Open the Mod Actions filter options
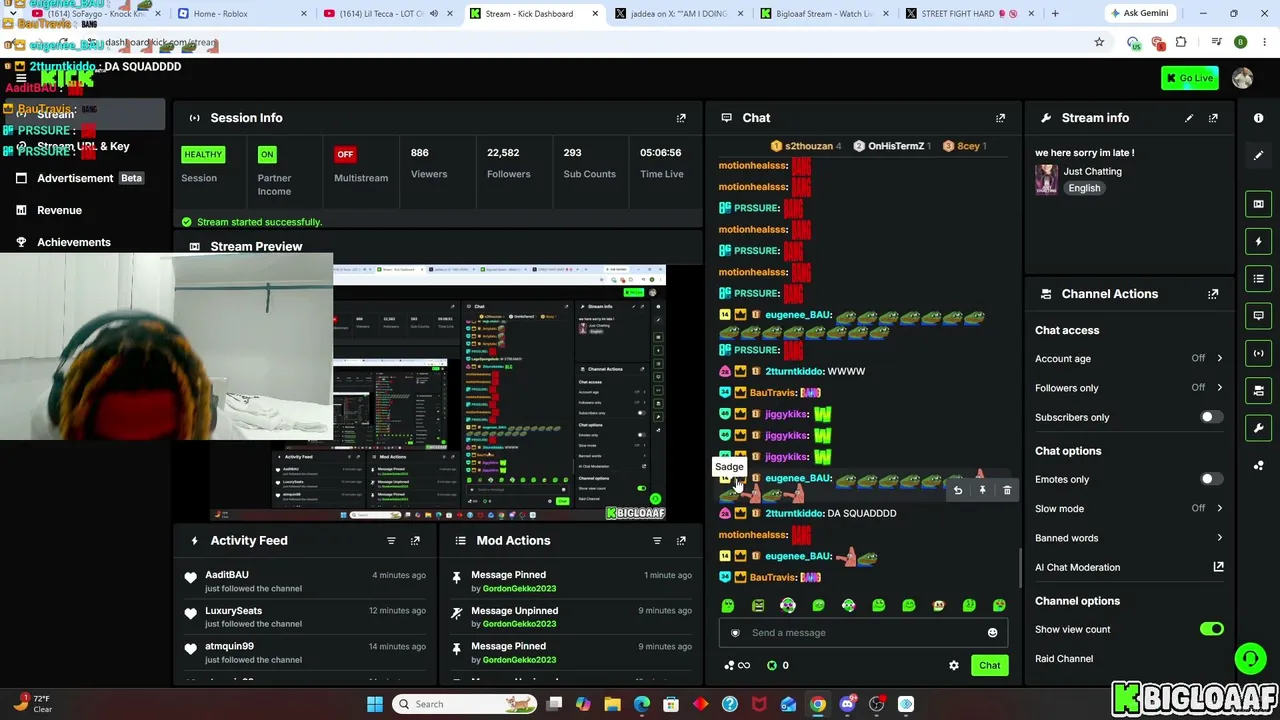 click(x=657, y=541)
